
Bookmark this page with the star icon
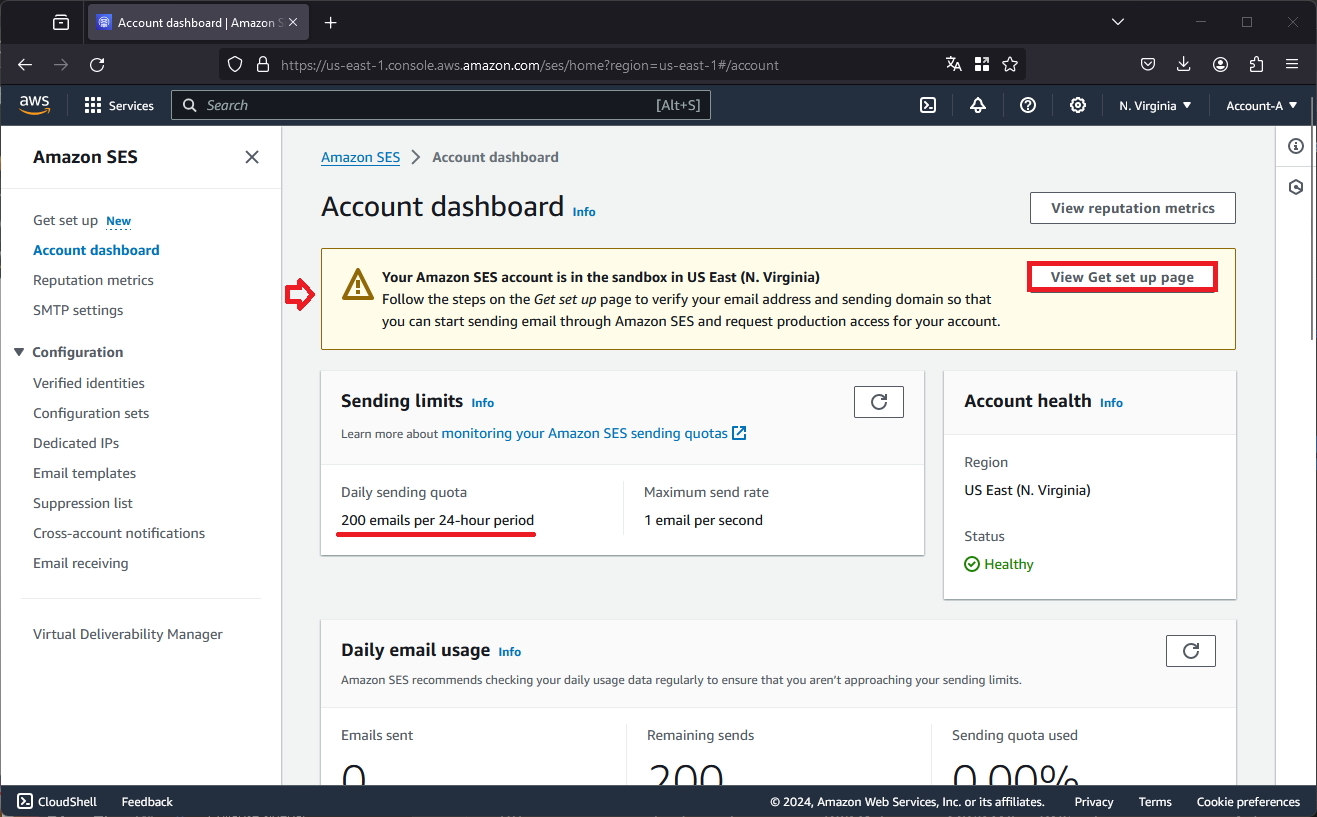pos(1010,65)
